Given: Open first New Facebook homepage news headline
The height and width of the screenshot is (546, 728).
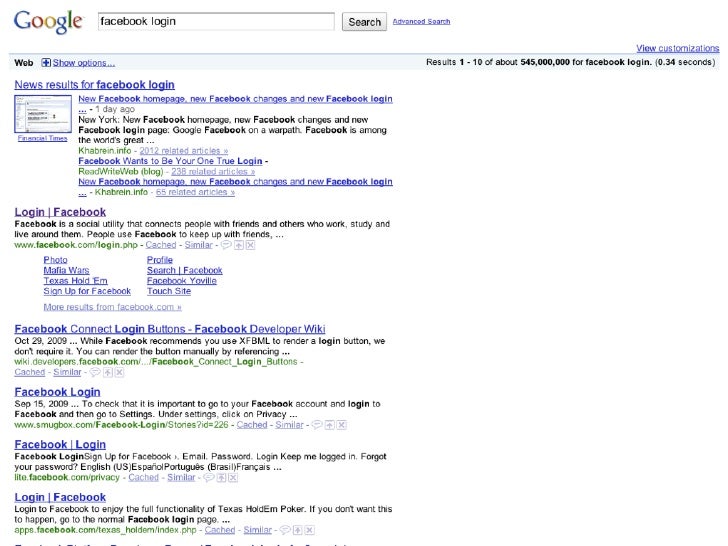Looking at the screenshot, I should 235,99.
